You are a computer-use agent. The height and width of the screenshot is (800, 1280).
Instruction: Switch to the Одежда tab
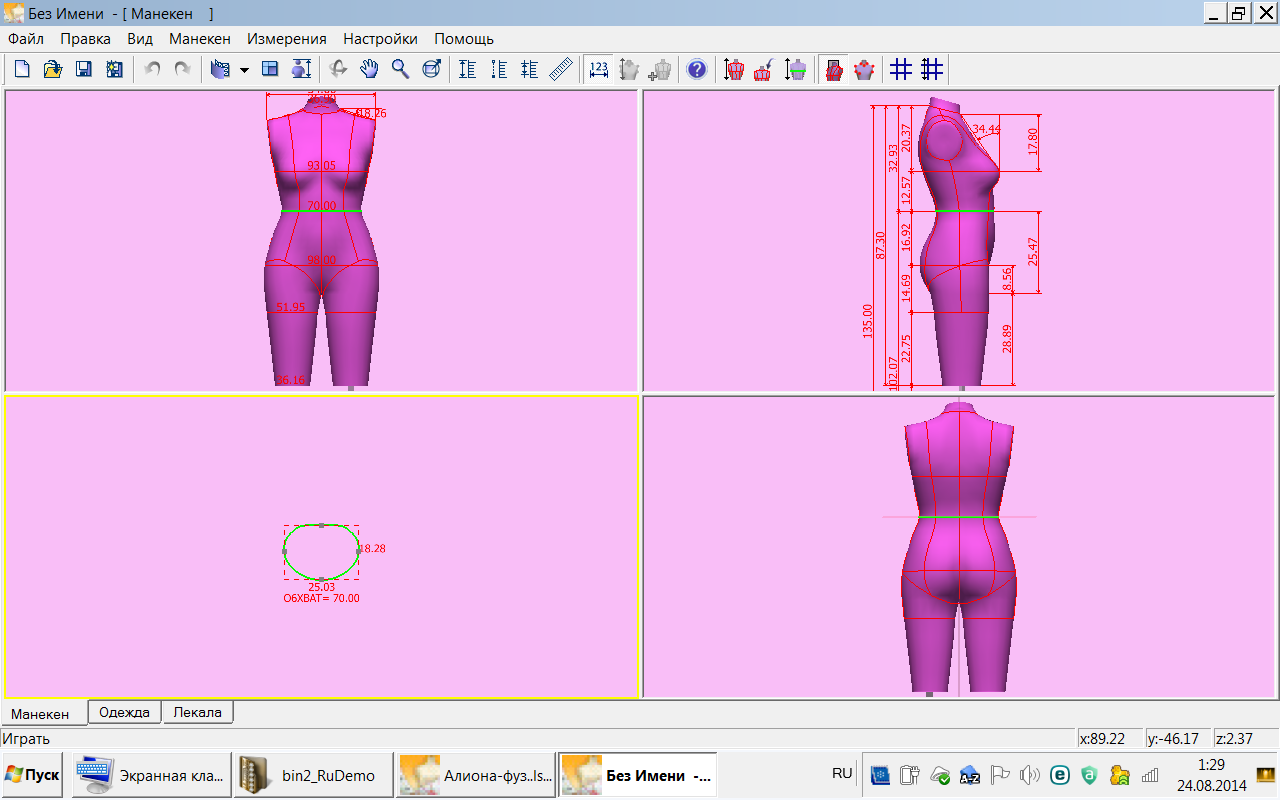point(125,712)
